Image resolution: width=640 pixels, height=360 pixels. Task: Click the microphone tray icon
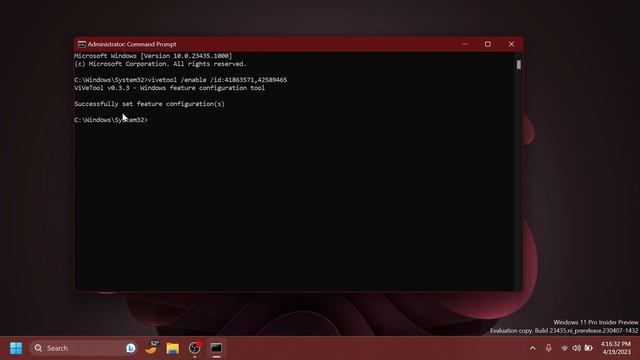coord(548,348)
